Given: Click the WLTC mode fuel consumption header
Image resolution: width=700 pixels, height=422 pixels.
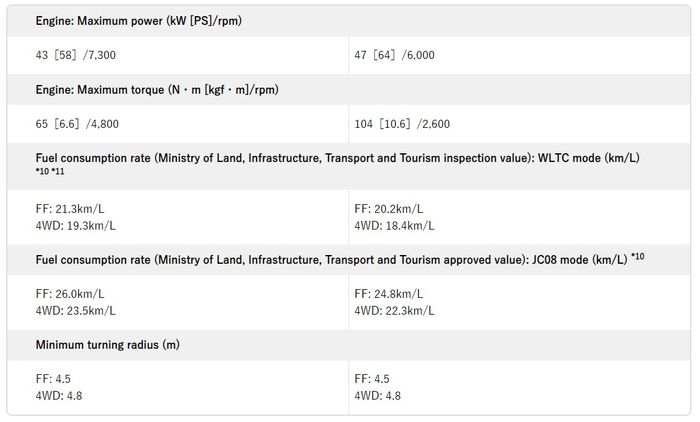Looking at the screenshot, I should 337,158.
